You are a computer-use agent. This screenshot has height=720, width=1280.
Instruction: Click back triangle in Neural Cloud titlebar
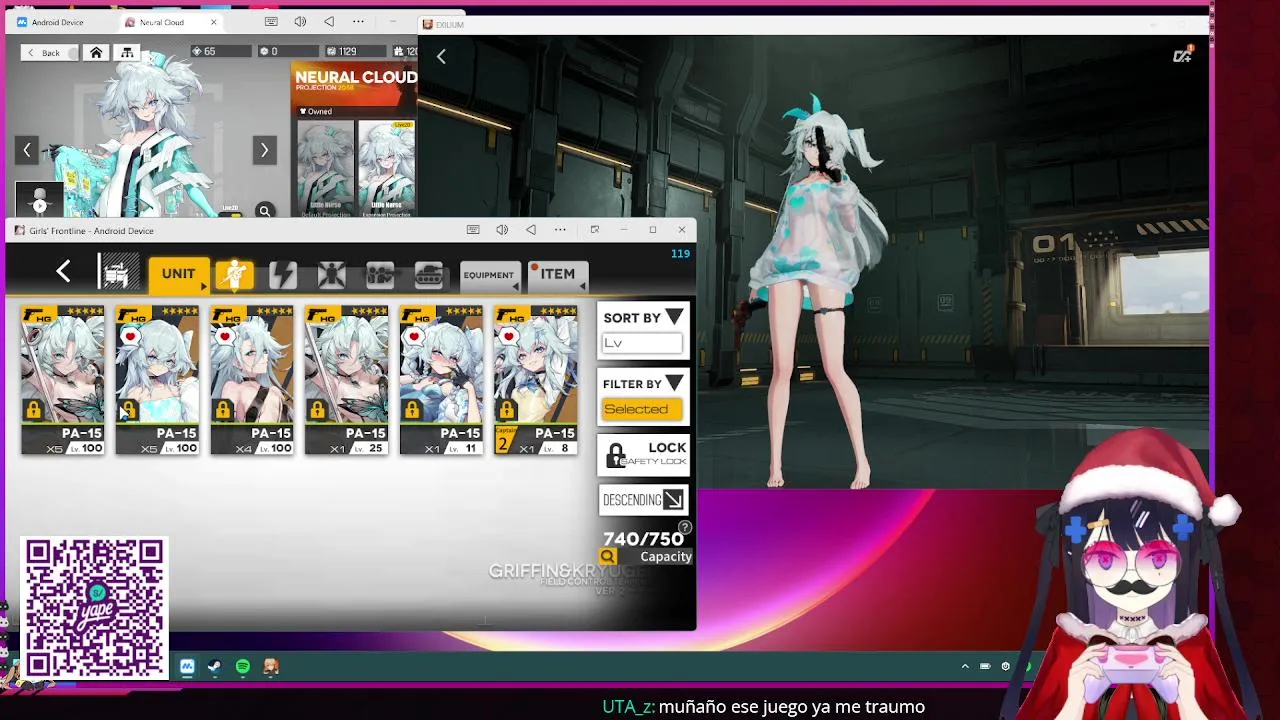pos(329,21)
